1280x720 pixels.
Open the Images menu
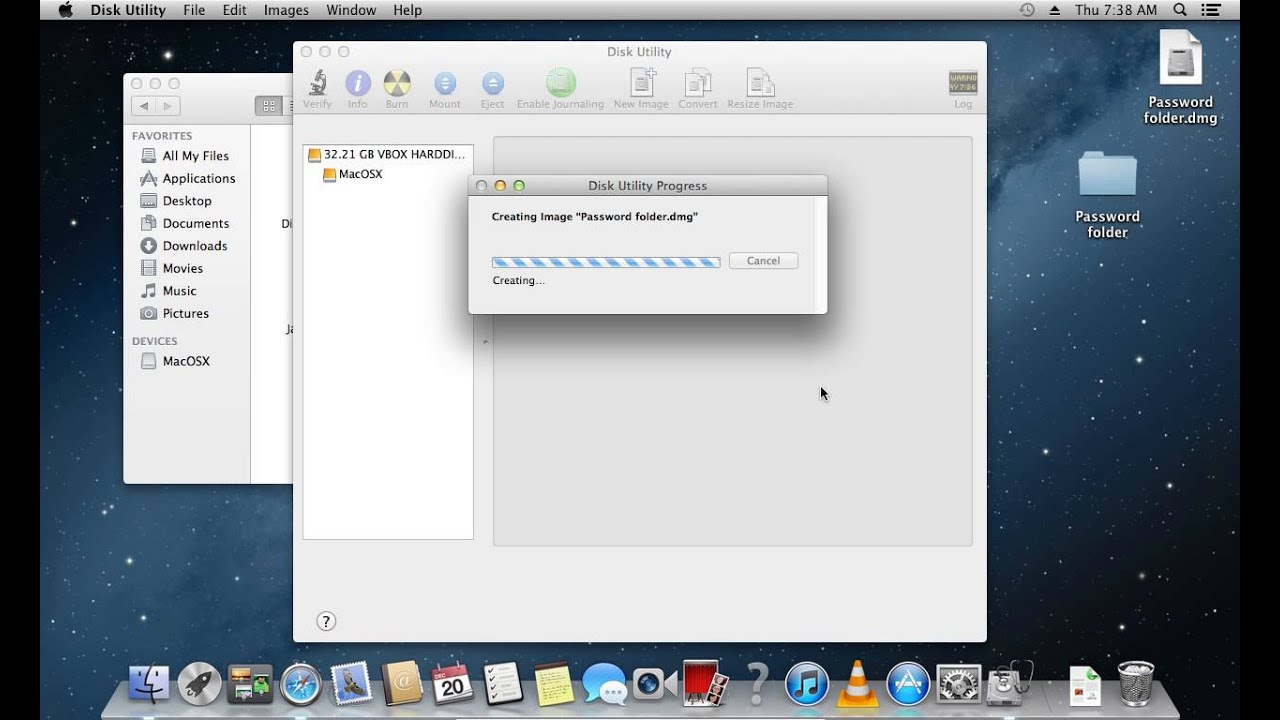(x=286, y=10)
